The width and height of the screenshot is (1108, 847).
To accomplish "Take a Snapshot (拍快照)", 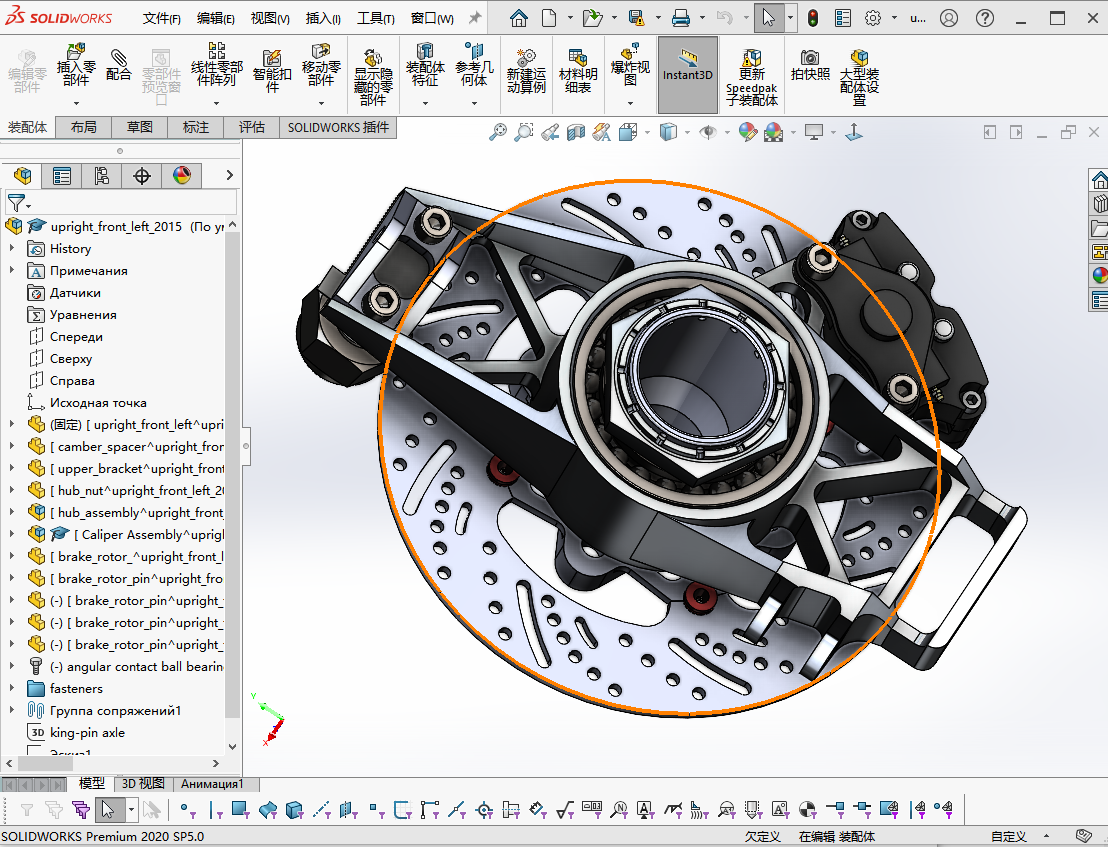I will (810, 65).
